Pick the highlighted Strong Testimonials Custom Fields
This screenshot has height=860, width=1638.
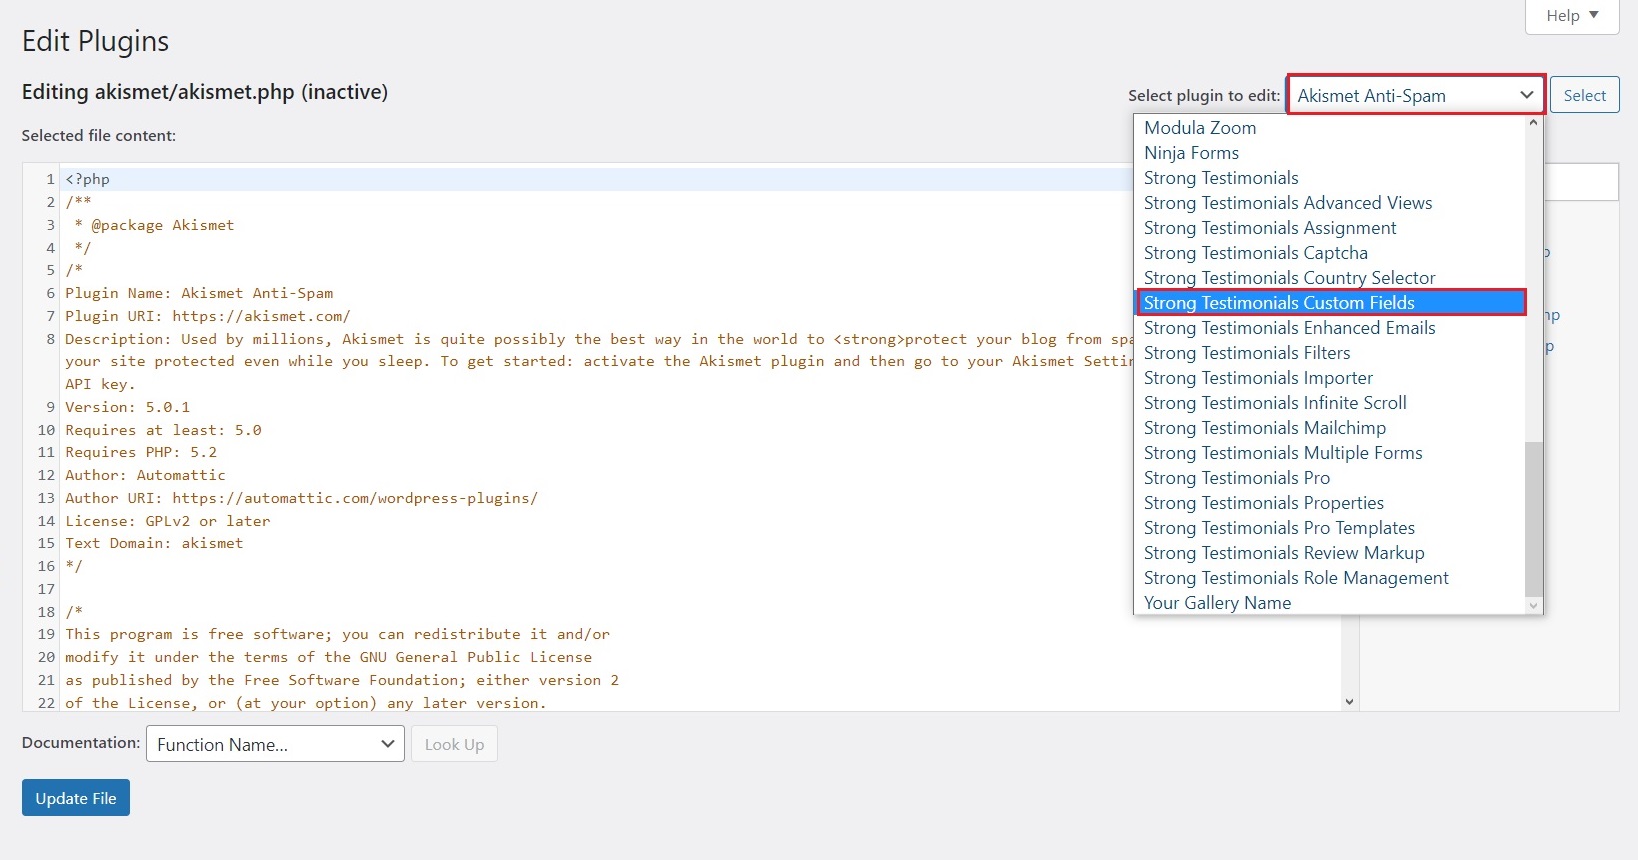(1330, 303)
